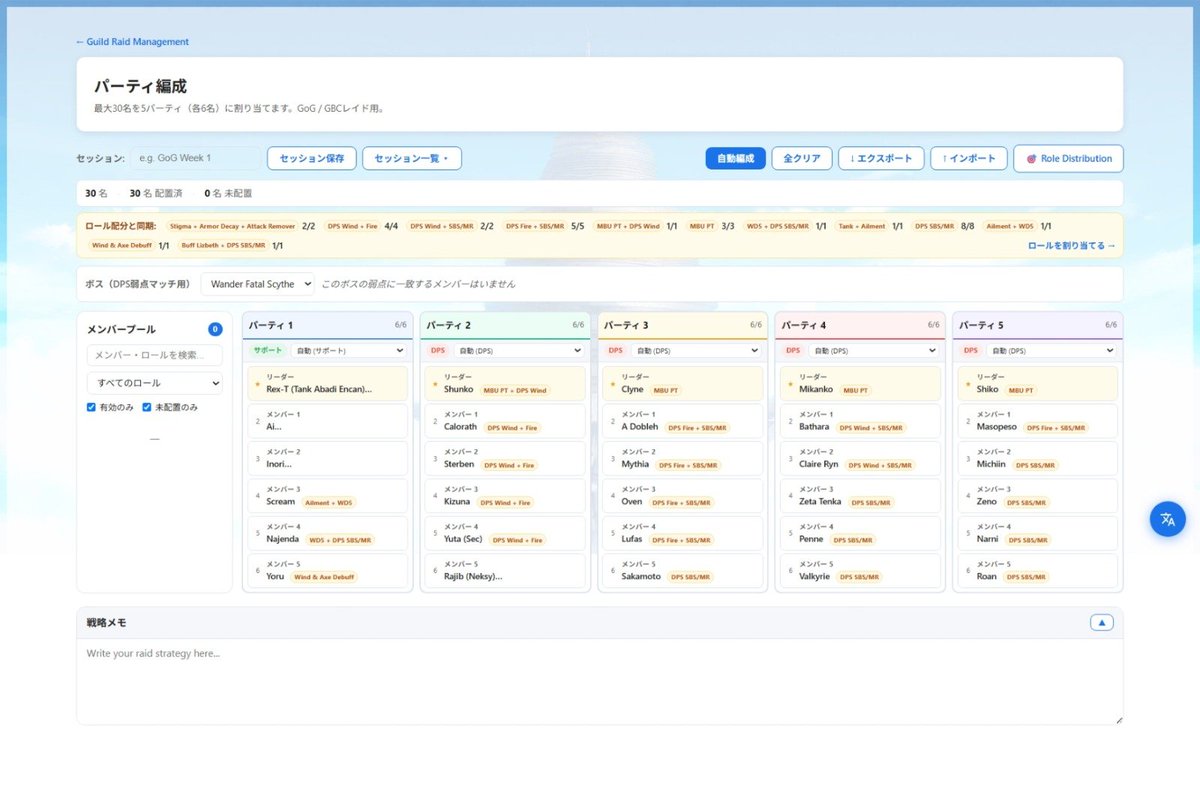Select member Zeta Tenka in パーティ 4

861,496
